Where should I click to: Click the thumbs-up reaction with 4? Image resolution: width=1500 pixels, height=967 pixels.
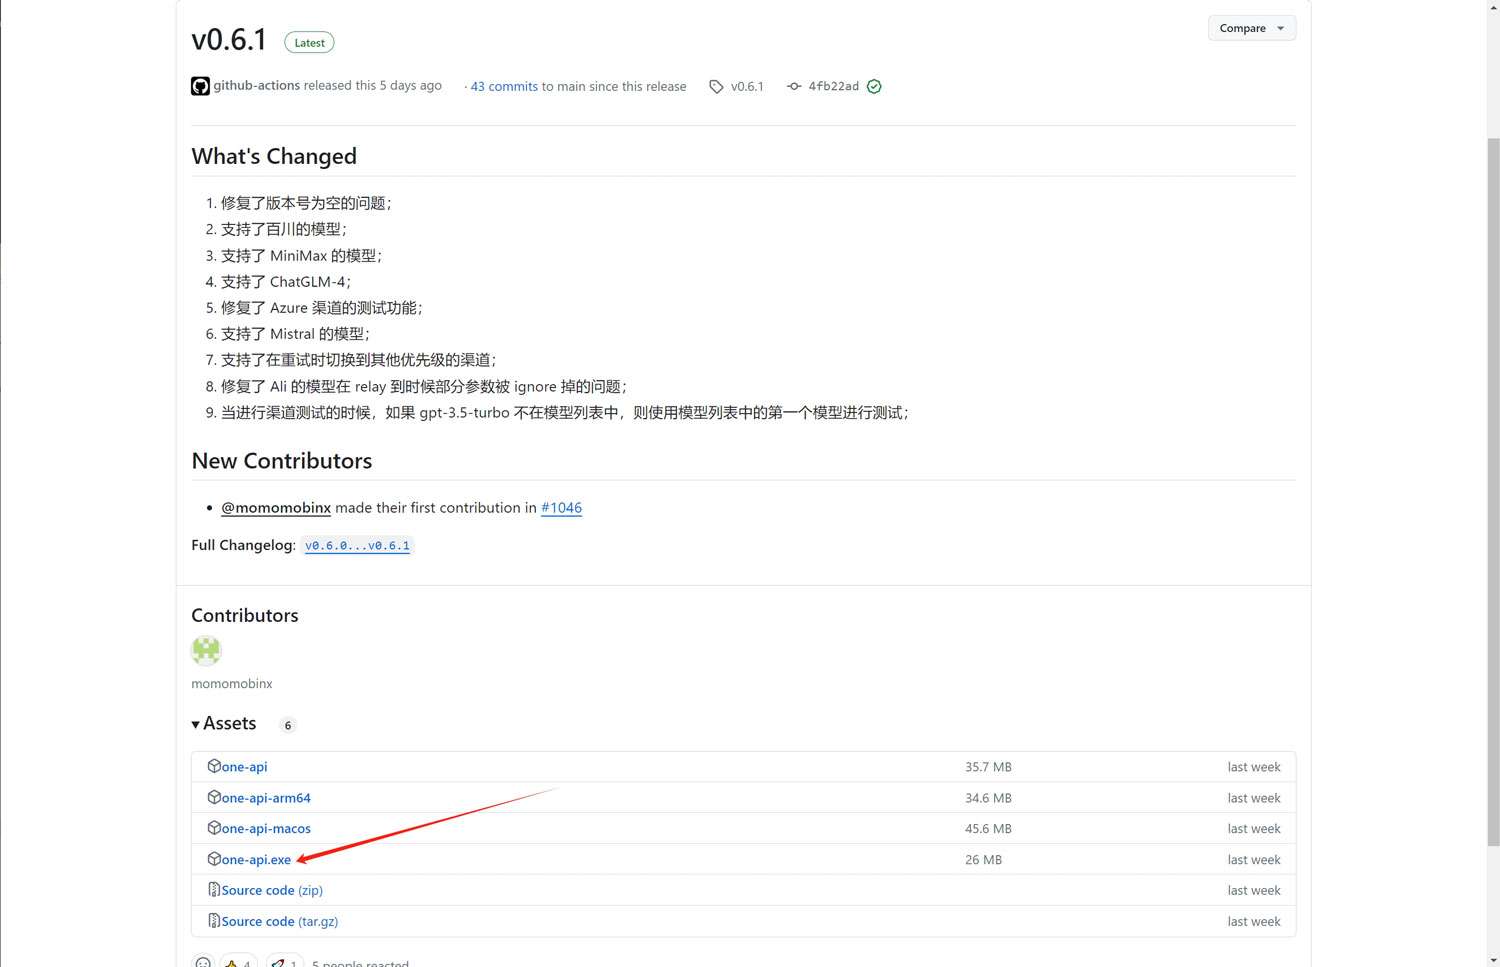click(238, 961)
